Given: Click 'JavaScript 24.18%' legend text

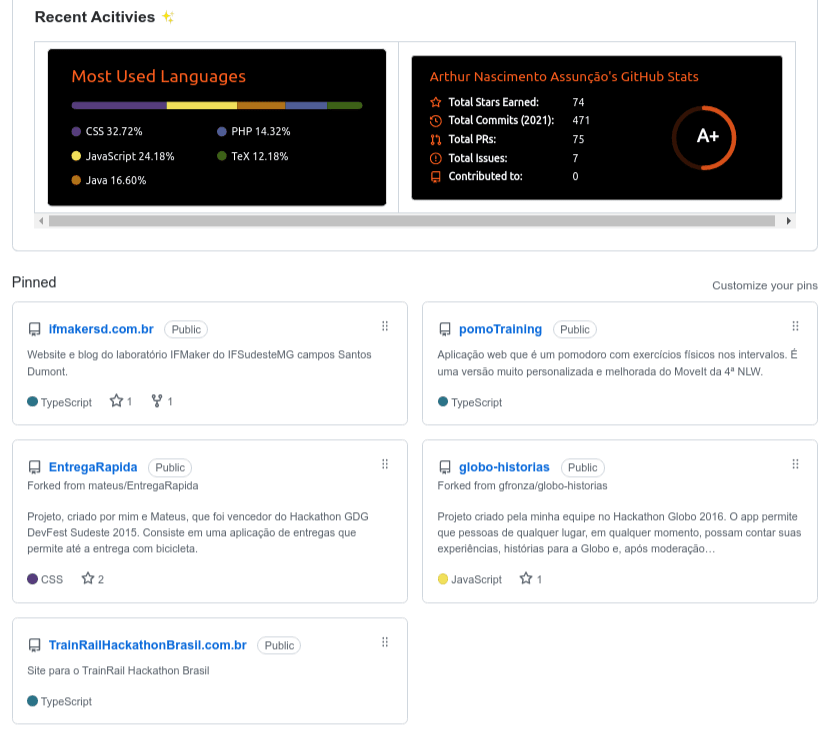Looking at the screenshot, I should pyautogui.click(x=130, y=156).
